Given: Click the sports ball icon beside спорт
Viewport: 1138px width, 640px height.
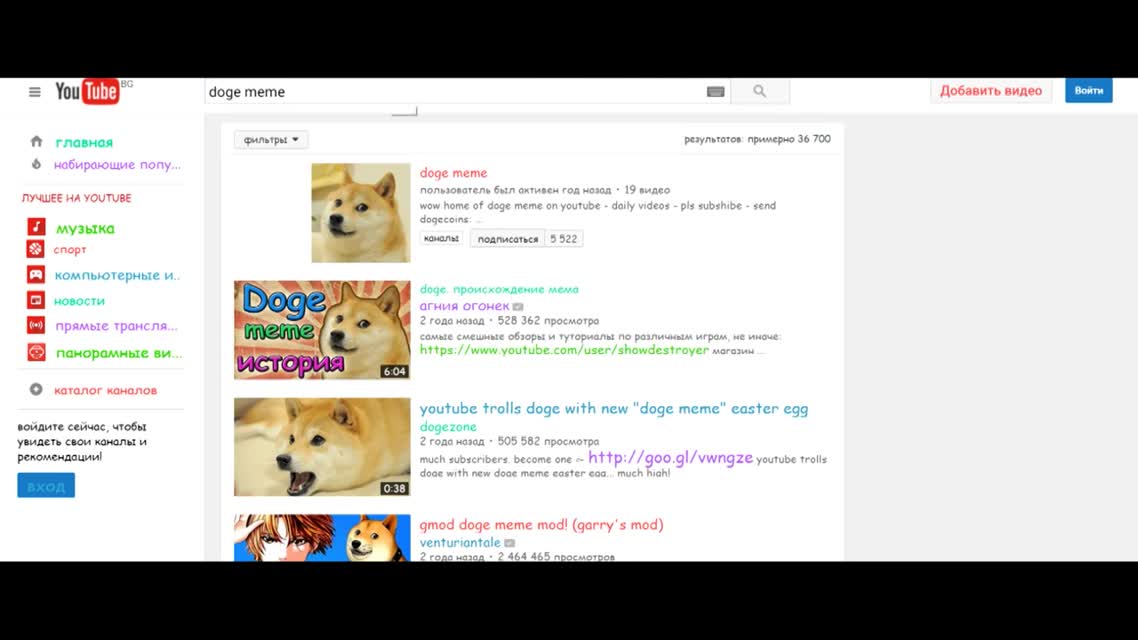Looking at the screenshot, I should click(36, 249).
